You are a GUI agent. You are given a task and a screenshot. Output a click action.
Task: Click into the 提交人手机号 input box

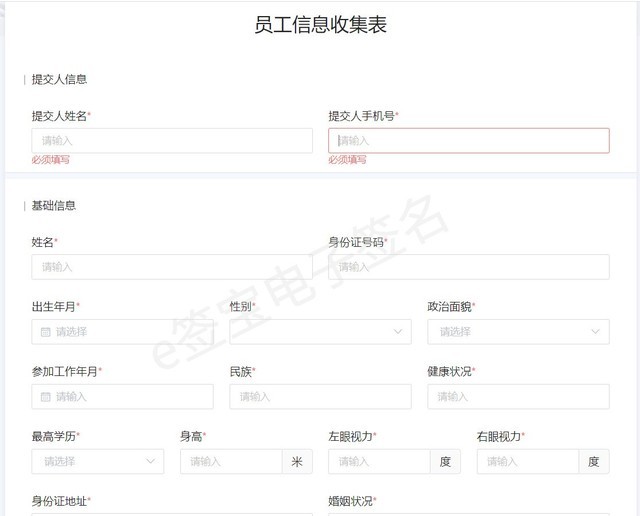(x=468, y=141)
